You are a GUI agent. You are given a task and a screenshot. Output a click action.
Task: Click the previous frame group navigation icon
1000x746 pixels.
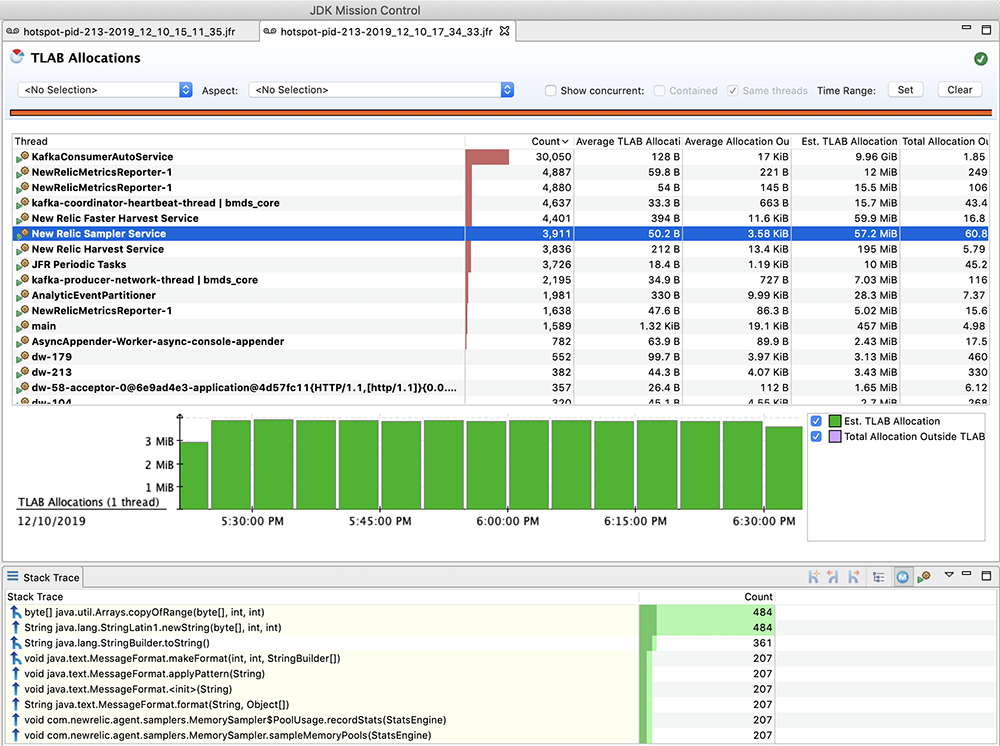pyautogui.click(x=831, y=576)
